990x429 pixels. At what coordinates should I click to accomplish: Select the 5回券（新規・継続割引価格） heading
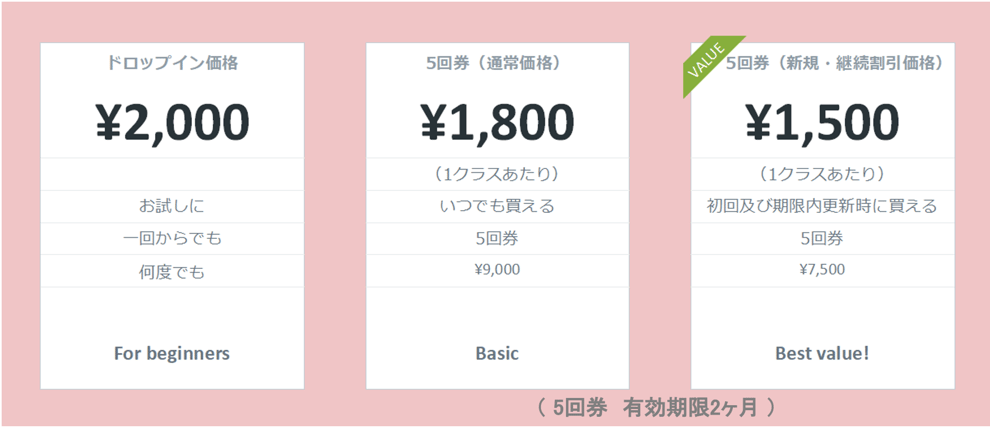click(834, 63)
